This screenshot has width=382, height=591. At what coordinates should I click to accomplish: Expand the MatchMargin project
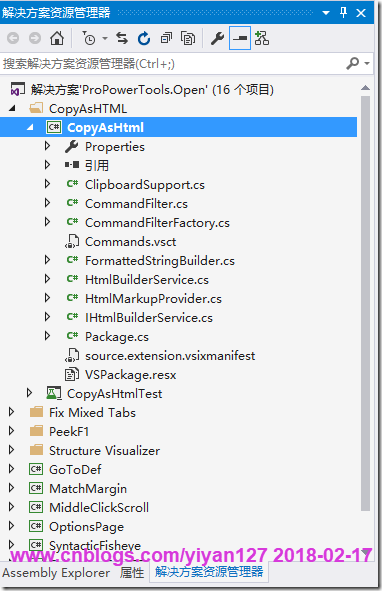[x=12, y=488]
